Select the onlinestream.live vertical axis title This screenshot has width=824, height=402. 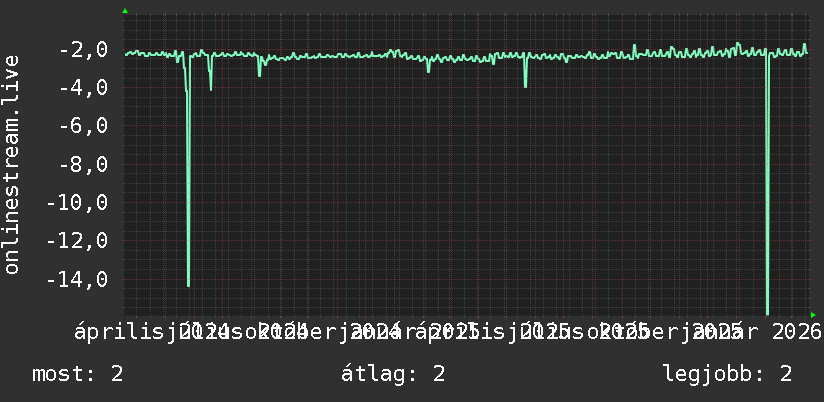click(12, 164)
